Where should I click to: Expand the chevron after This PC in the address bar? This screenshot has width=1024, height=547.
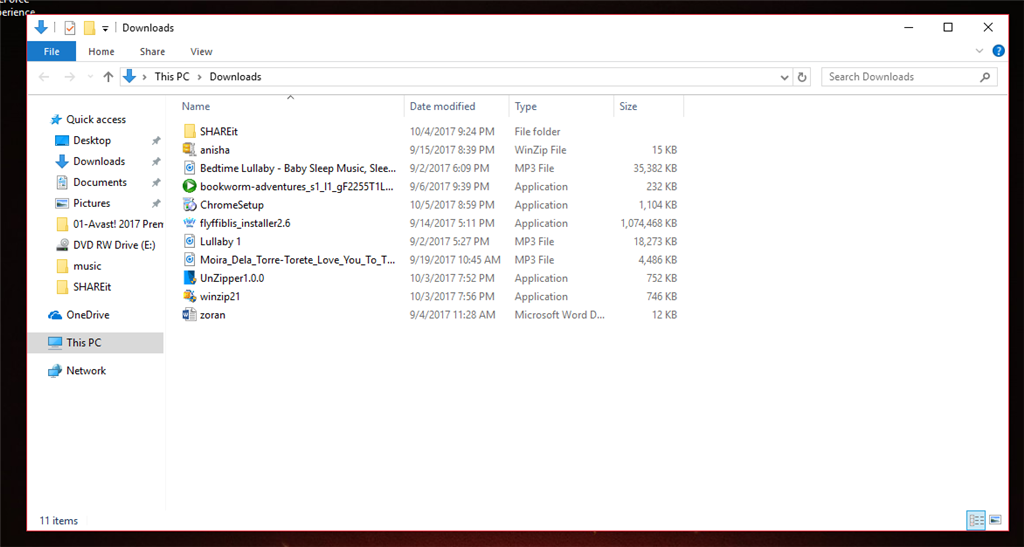click(x=199, y=77)
